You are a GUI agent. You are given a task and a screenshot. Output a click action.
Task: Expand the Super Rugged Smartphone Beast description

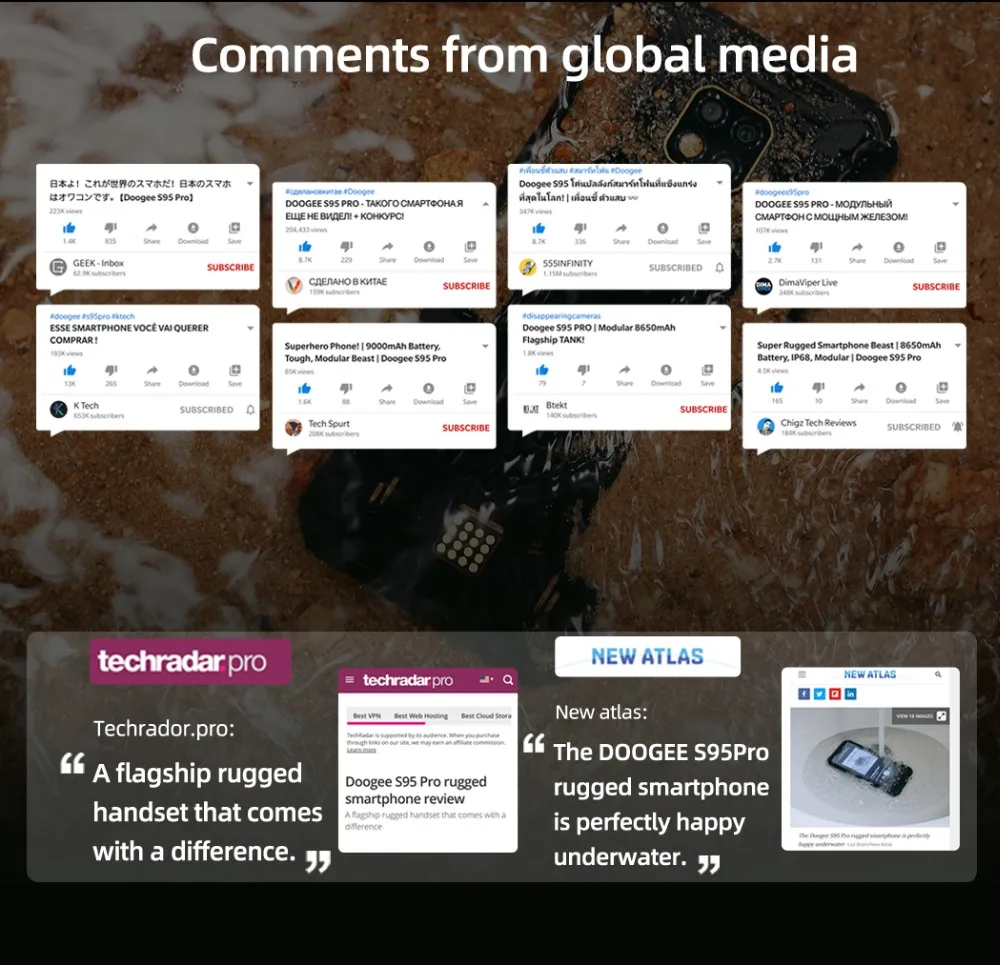(x=957, y=345)
